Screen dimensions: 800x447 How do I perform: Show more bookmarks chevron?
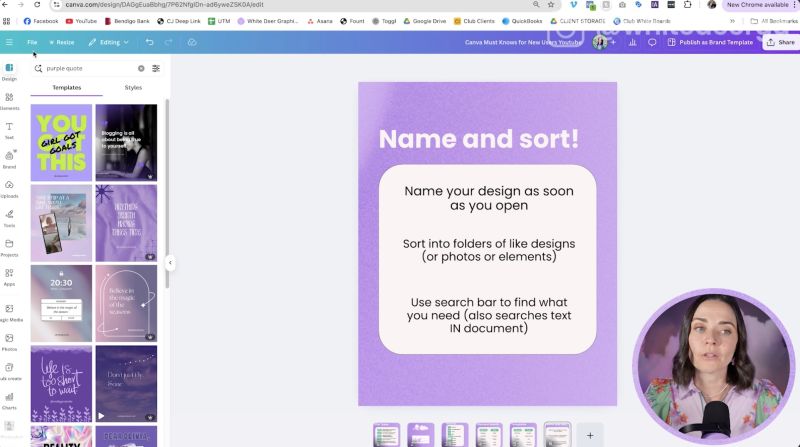coord(733,21)
